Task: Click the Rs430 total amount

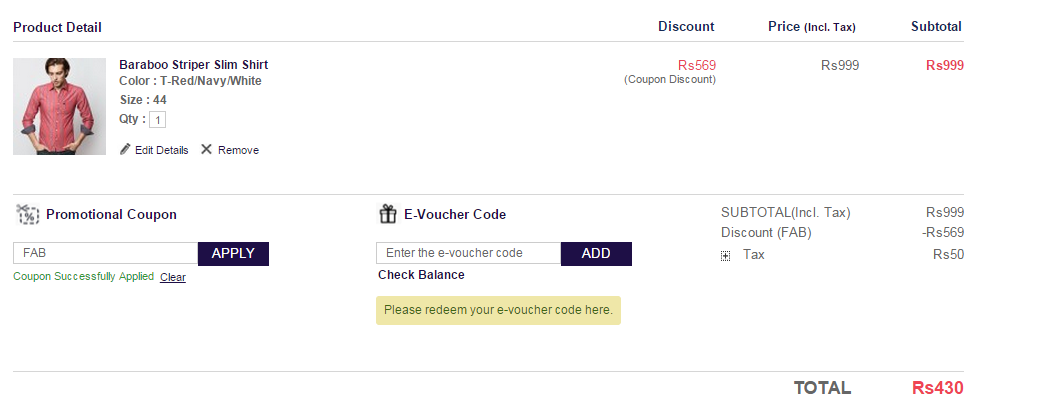Action: (938, 388)
